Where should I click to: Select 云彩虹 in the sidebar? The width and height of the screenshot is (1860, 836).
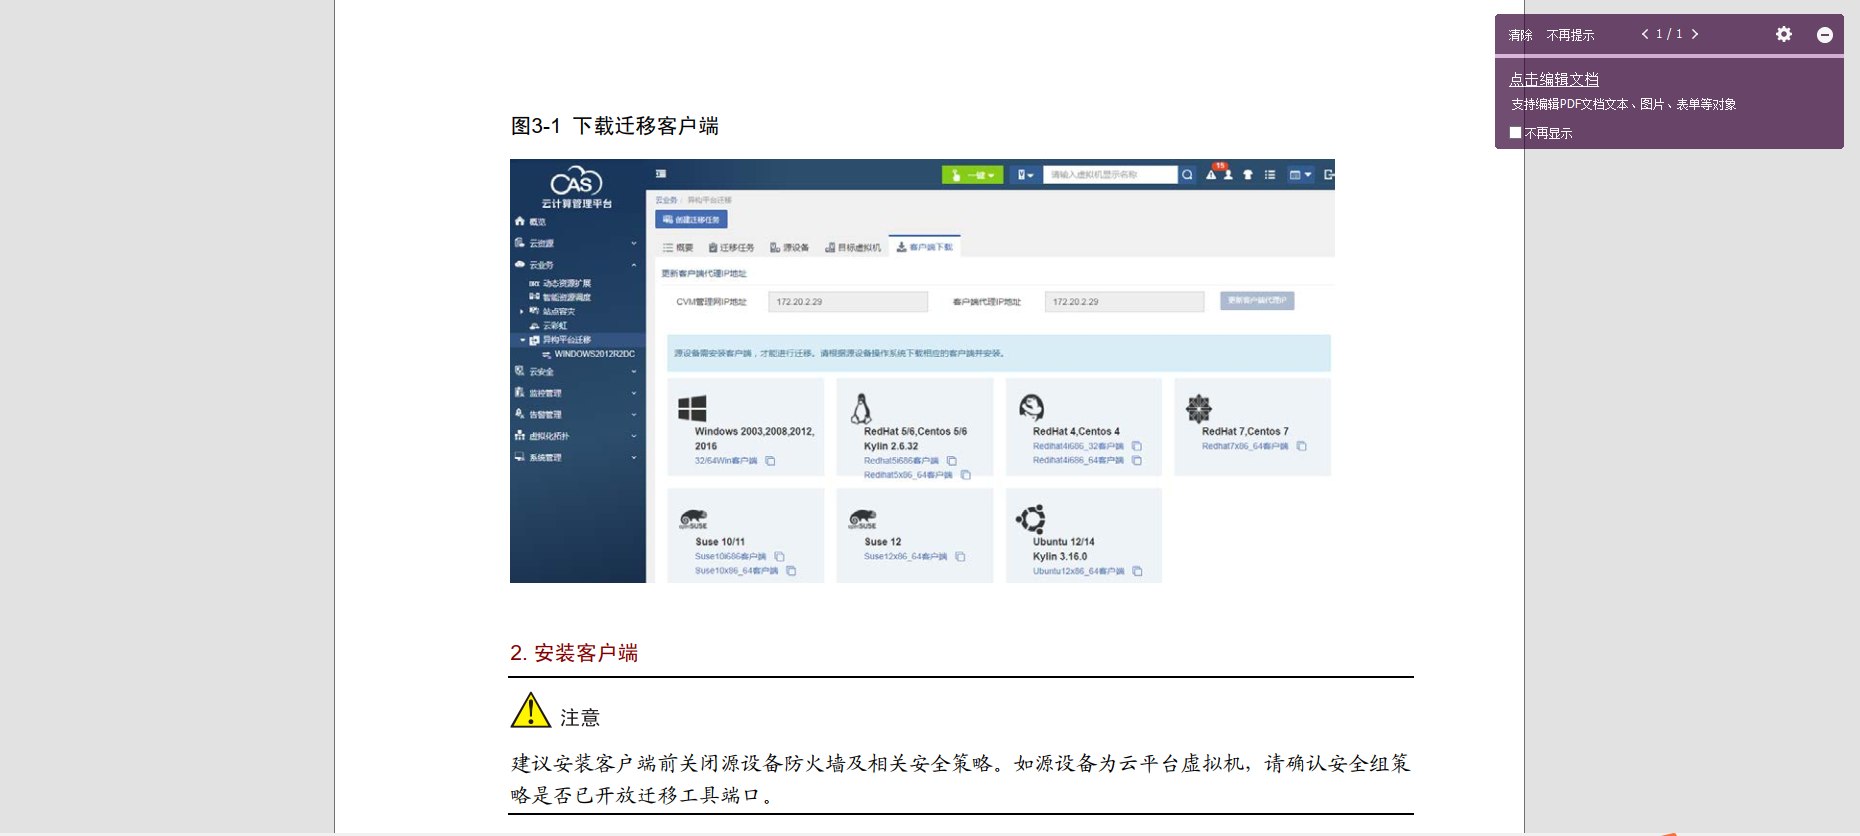click(555, 326)
